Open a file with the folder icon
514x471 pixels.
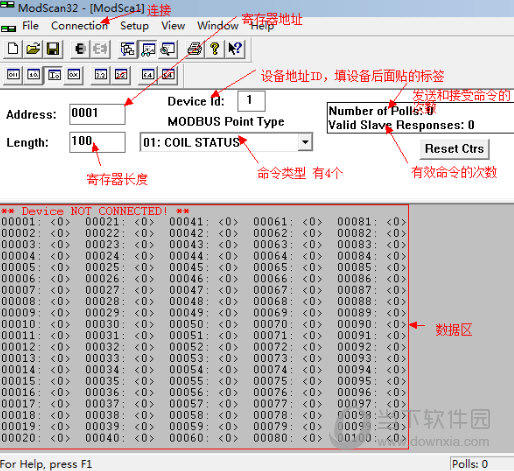pyautogui.click(x=33, y=49)
